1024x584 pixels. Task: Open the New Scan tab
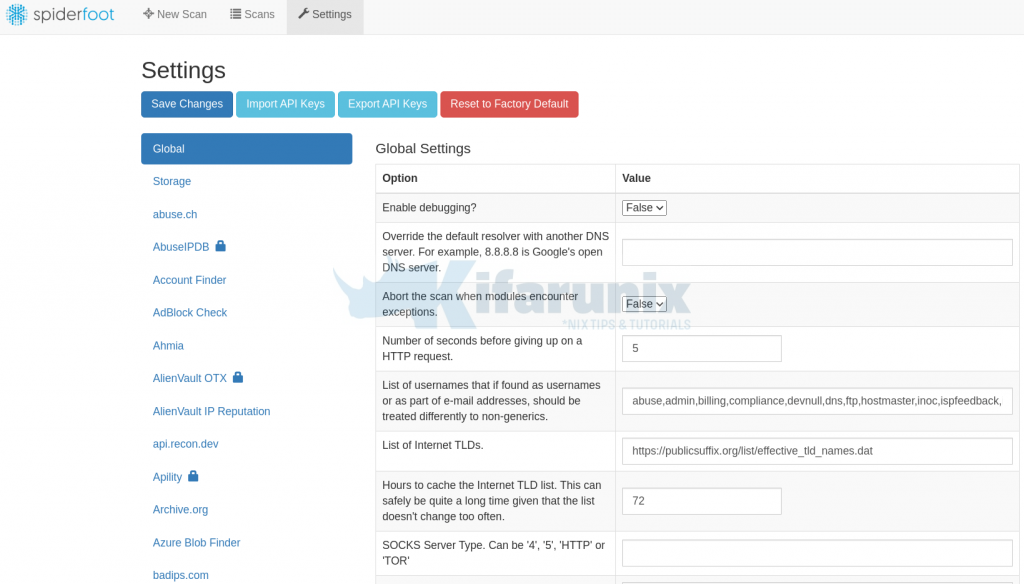(x=175, y=14)
